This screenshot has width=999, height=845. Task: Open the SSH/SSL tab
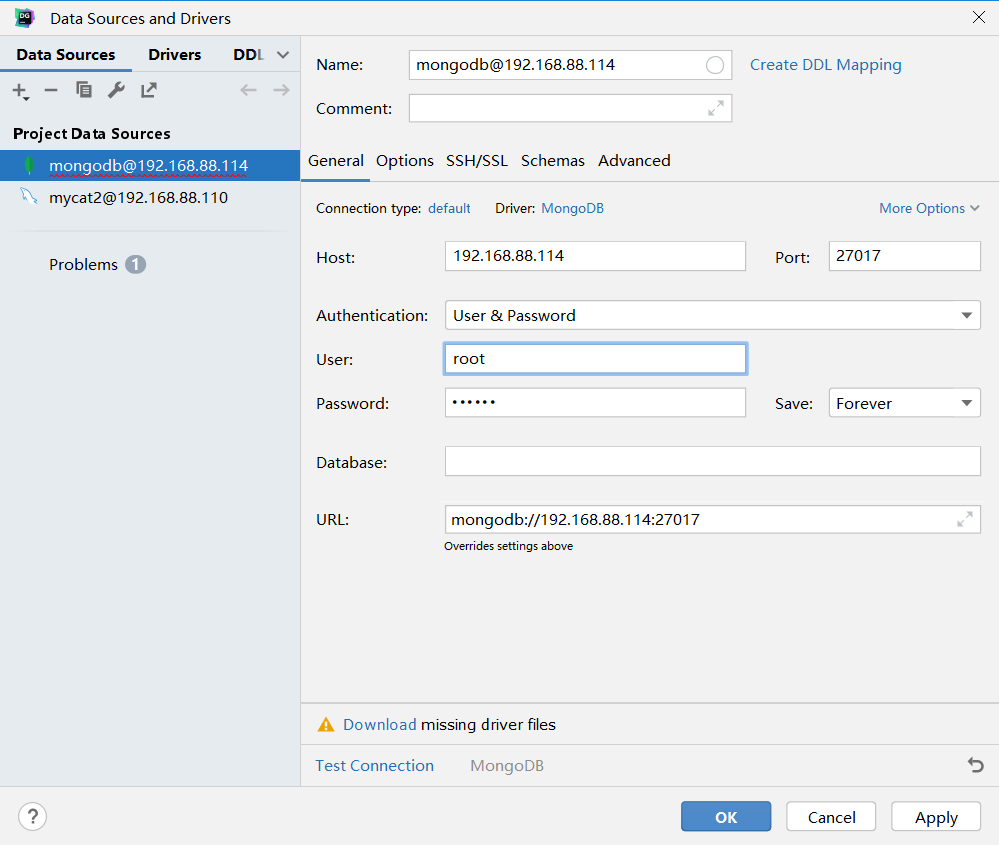[x=477, y=161]
